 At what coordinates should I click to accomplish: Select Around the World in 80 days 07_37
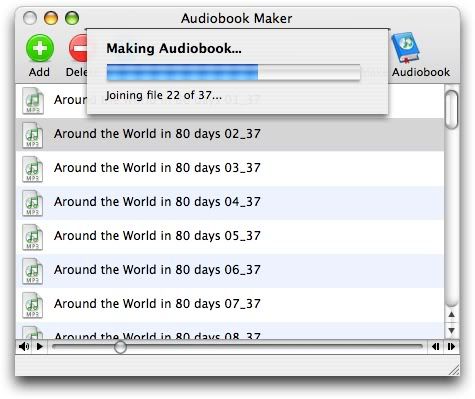(230, 304)
